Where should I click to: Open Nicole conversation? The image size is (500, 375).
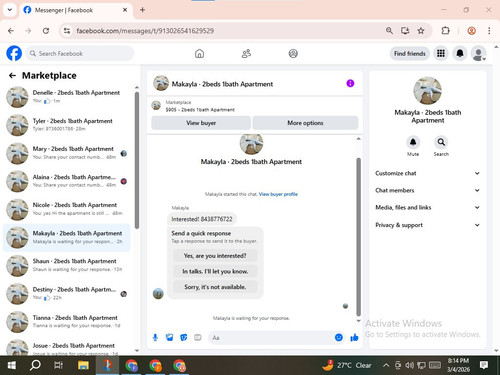click(67, 209)
